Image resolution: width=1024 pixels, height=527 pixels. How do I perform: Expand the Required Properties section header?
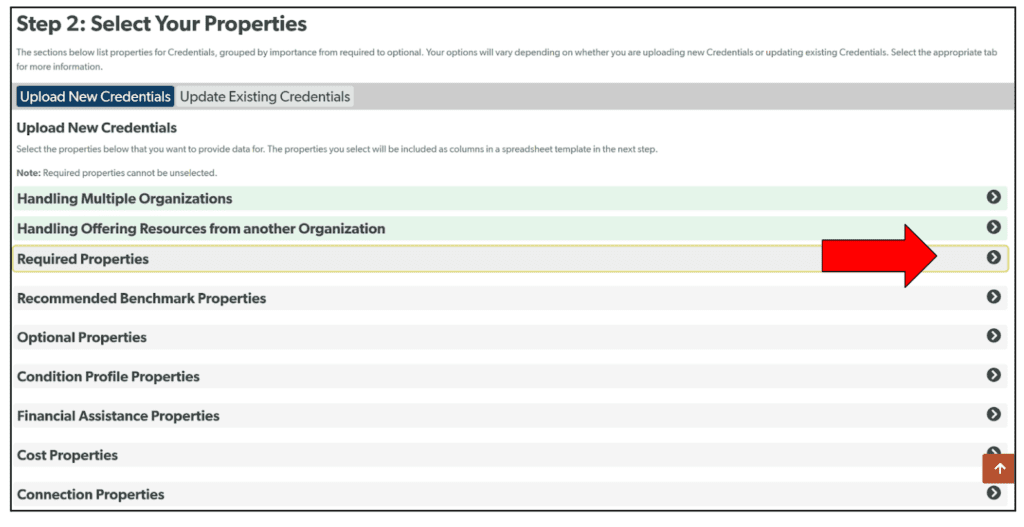tap(510, 259)
